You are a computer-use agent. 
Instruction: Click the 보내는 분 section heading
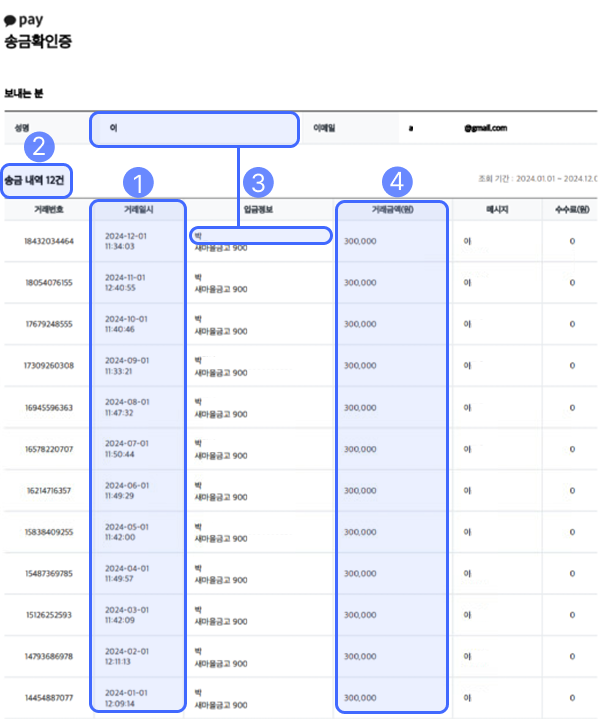(23, 94)
